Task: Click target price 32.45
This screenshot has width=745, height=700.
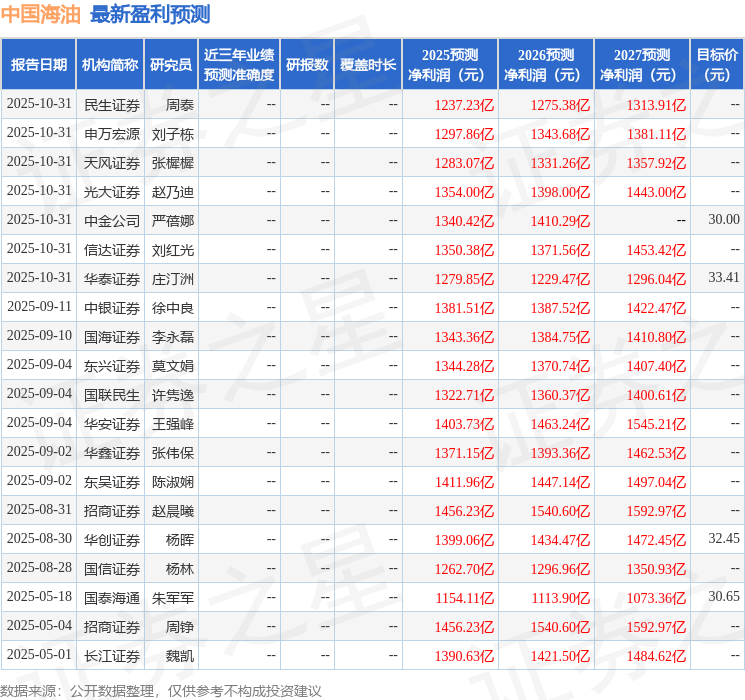Action: coord(724,538)
